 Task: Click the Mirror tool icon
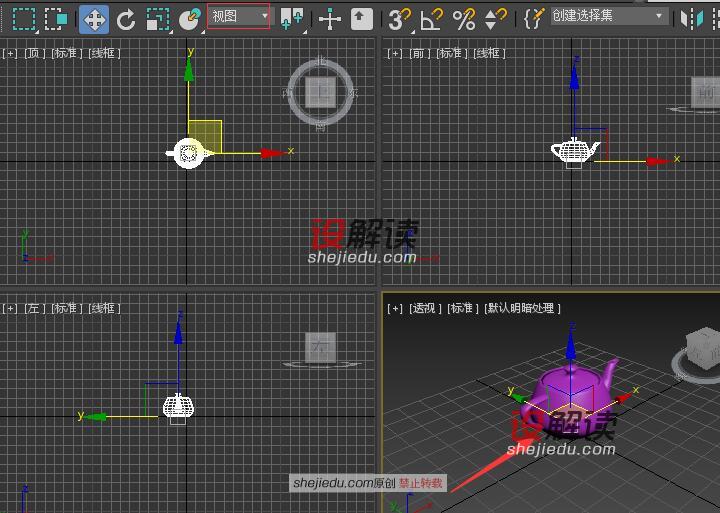[692, 19]
